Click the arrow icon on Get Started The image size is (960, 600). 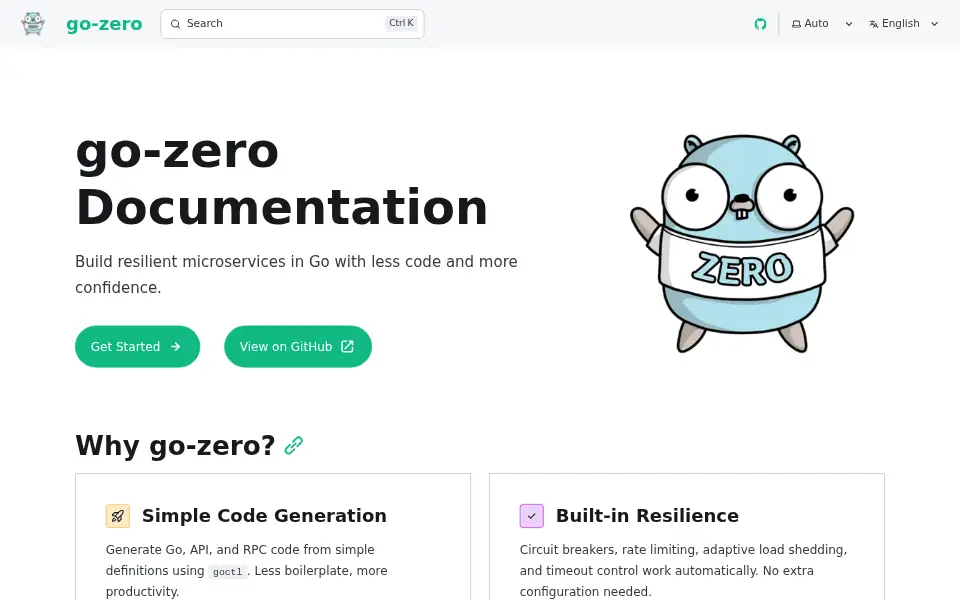click(x=176, y=347)
